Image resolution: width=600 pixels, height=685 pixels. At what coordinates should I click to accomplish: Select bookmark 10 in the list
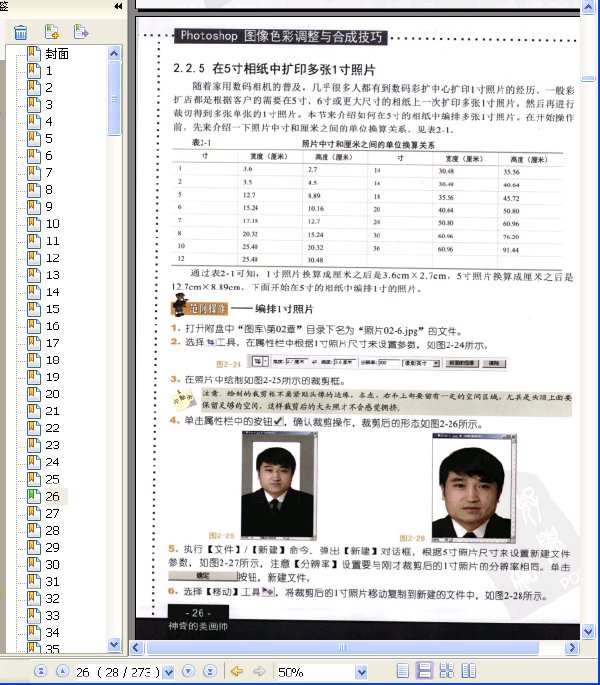52,224
